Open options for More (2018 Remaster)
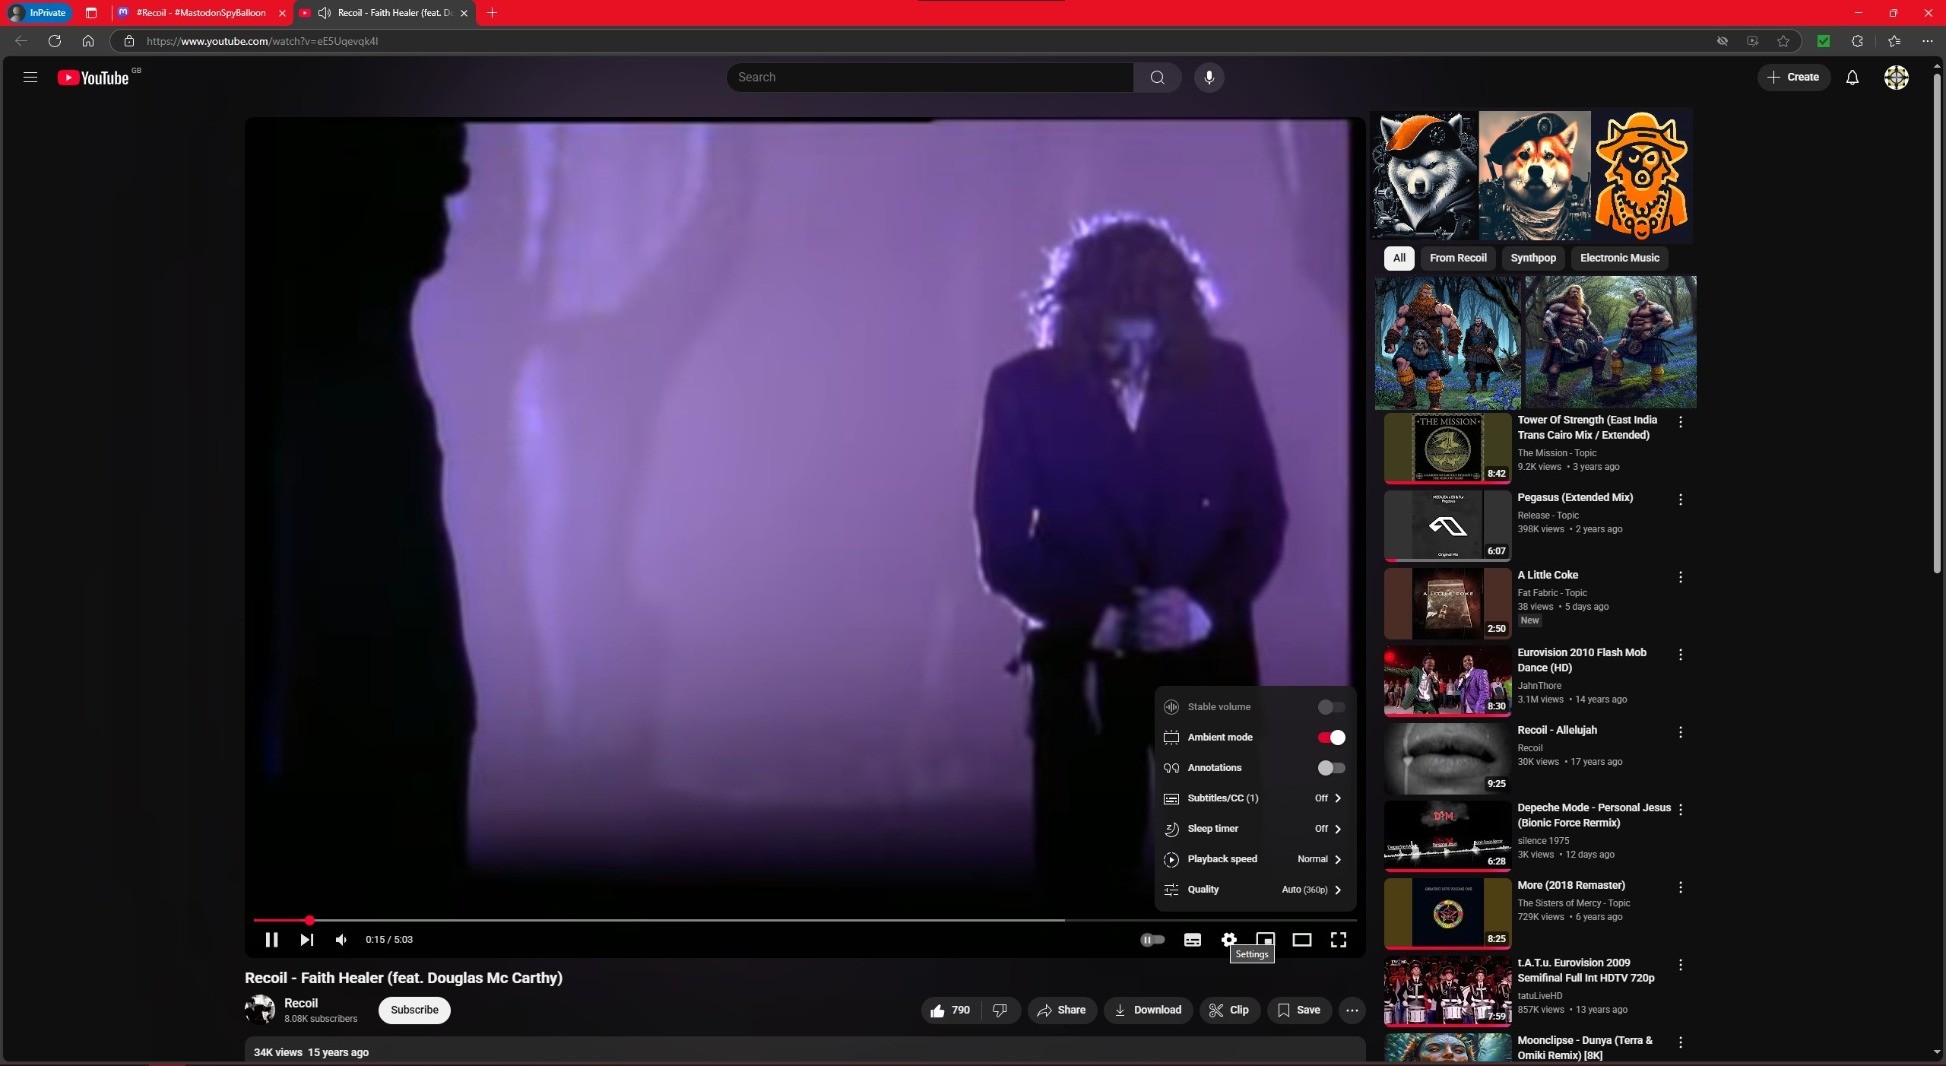1946x1066 pixels. (x=1680, y=887)
